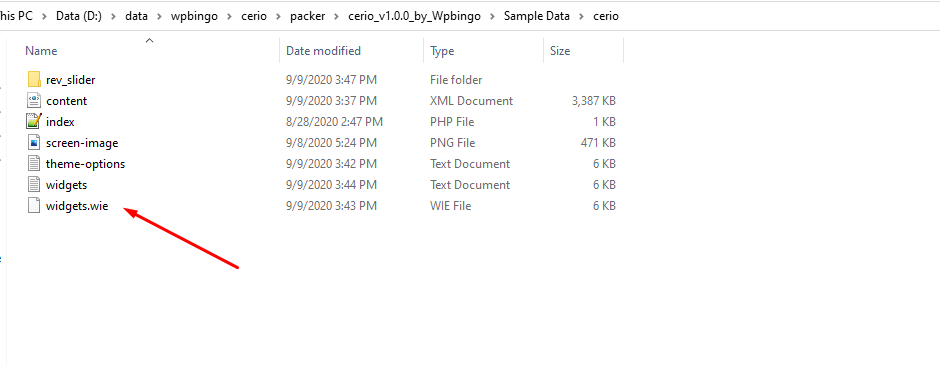Select the theme-options file name
Viewport: 940px width, 366px height.
pos(85,164)
